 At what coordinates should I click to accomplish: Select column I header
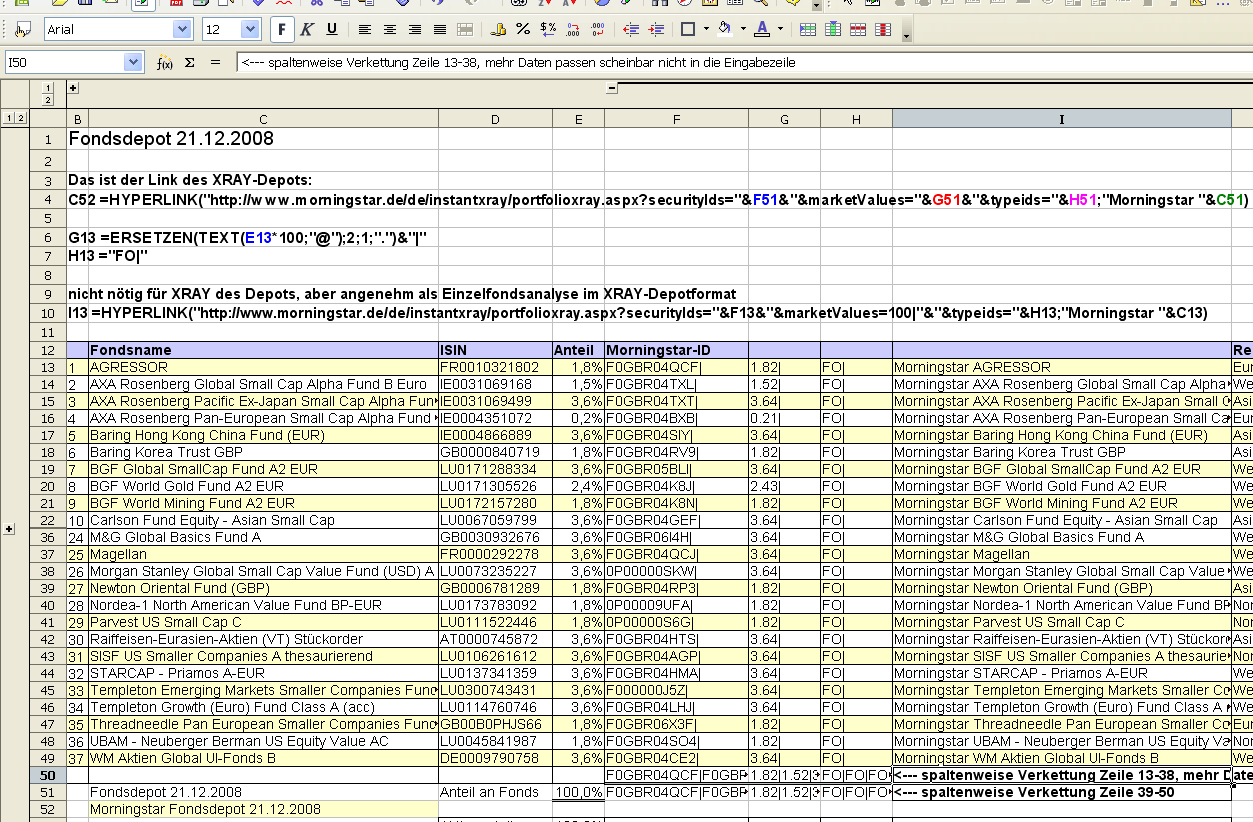coord(1061,119)
